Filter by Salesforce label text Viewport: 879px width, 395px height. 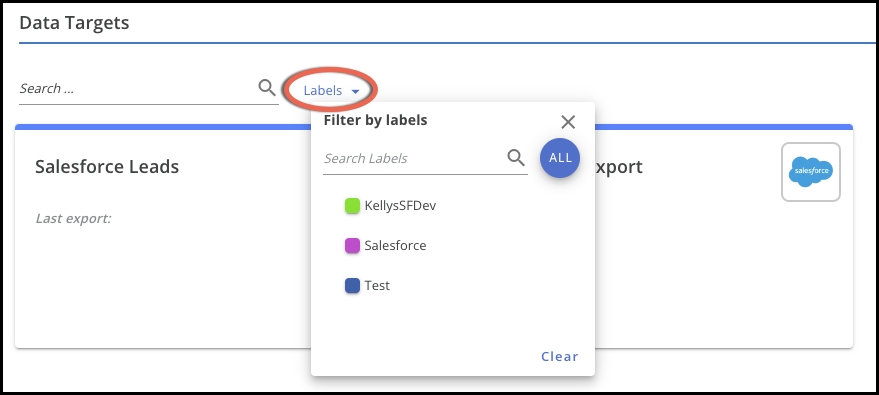(x=395, y=245)
